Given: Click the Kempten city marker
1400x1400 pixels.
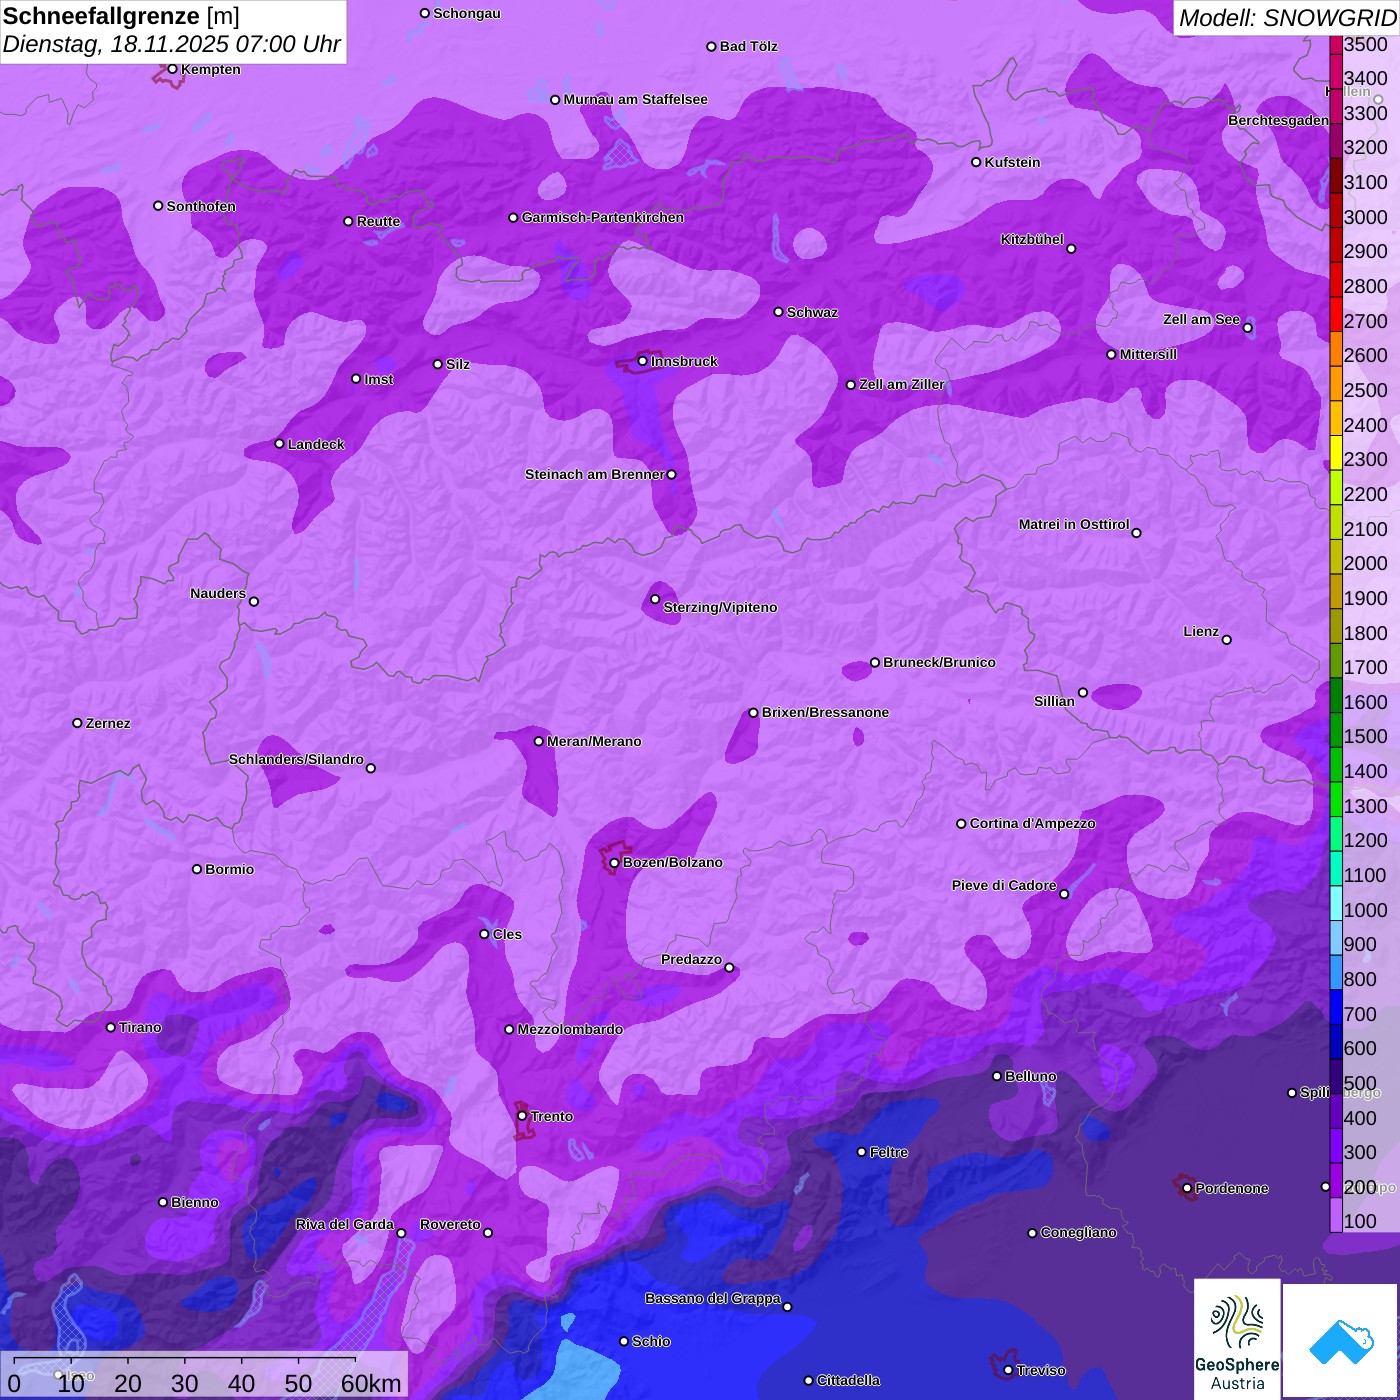Looking at the screenshot, I should pyautogui.click(x=173, y=69).
